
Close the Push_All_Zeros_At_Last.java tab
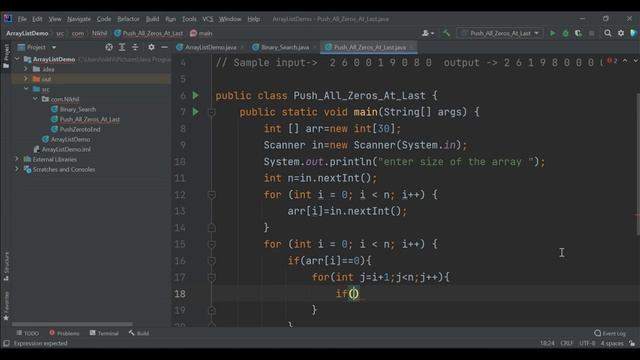[411, 47]
